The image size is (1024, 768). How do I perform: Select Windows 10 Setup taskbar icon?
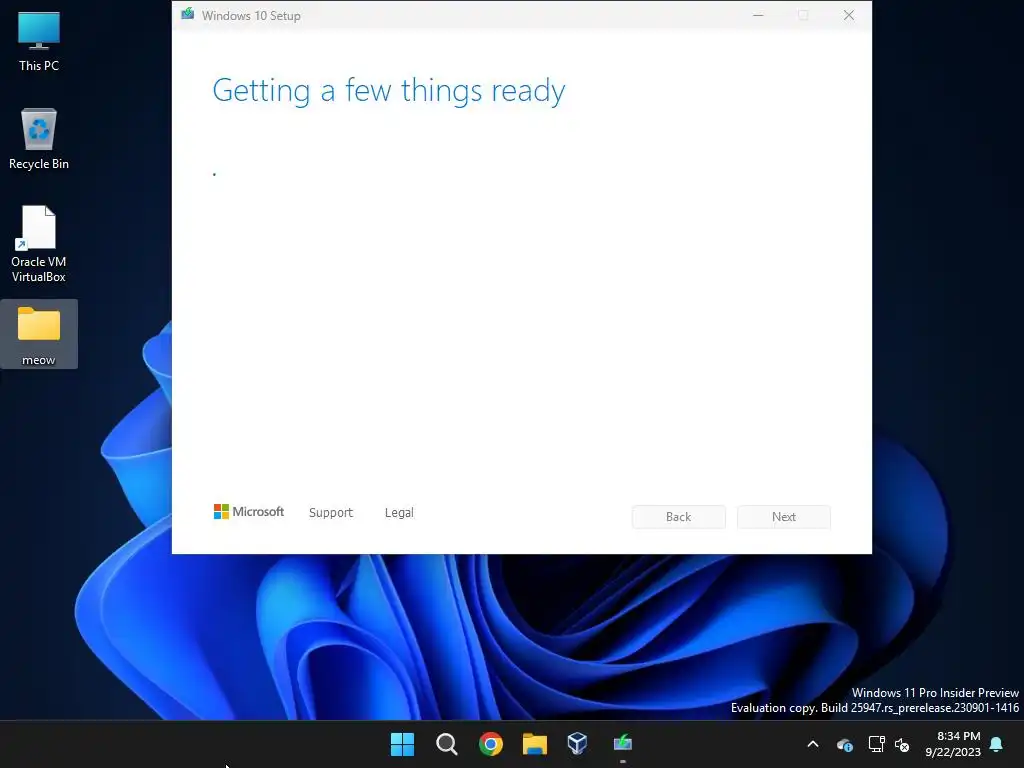click(622, 744)
